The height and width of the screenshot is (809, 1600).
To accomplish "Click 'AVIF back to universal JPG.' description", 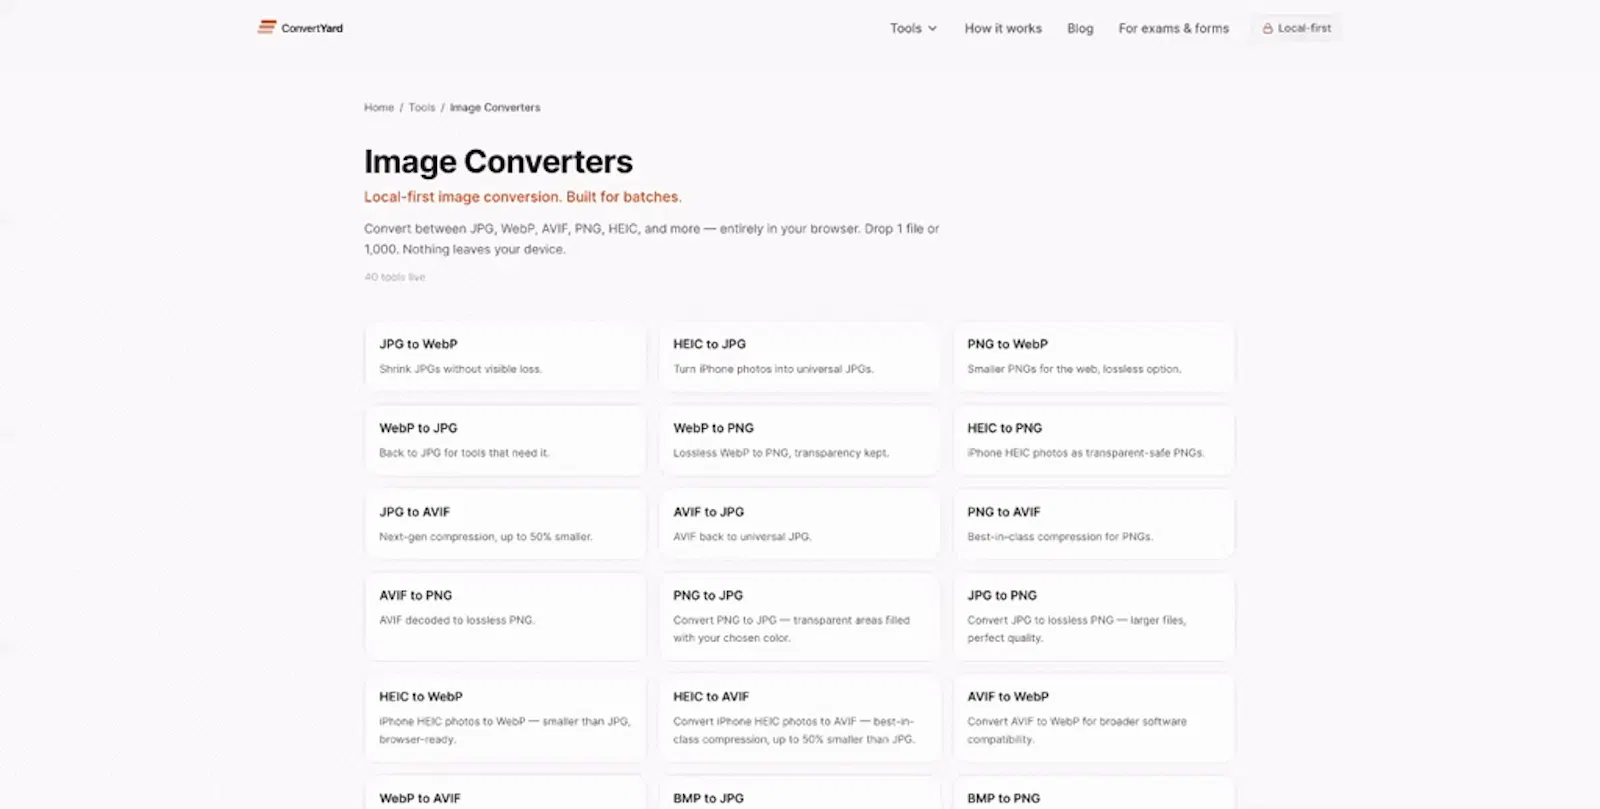I will pos(742,537).
